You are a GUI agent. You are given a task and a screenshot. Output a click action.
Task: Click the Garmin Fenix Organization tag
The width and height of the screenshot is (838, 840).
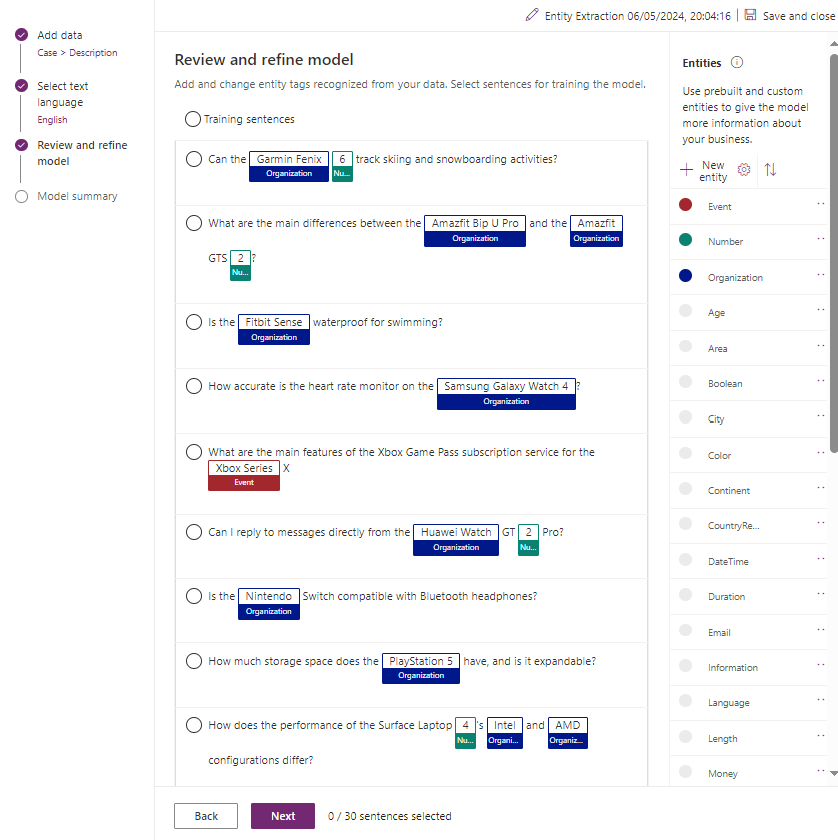pos(289,167)
